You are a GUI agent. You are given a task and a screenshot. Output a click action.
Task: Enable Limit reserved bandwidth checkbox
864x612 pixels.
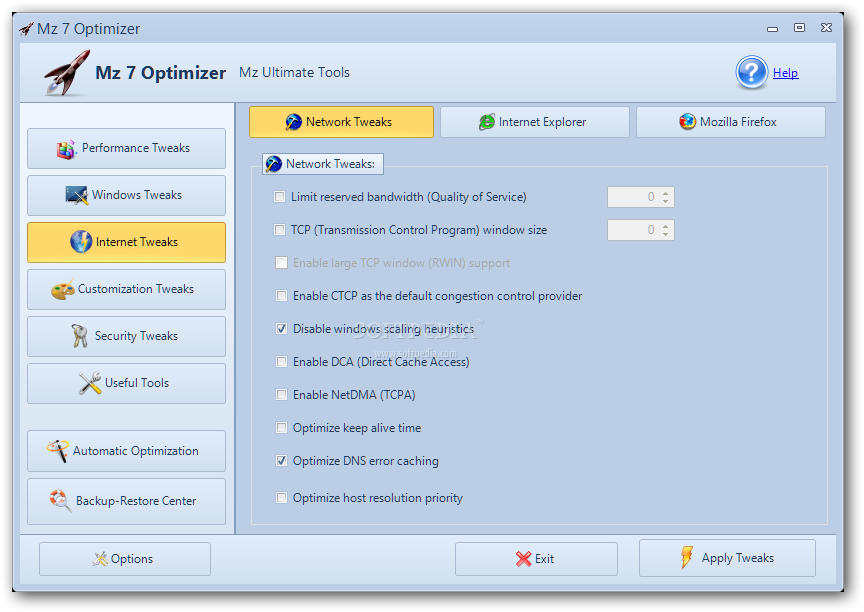tap(280, 197)
